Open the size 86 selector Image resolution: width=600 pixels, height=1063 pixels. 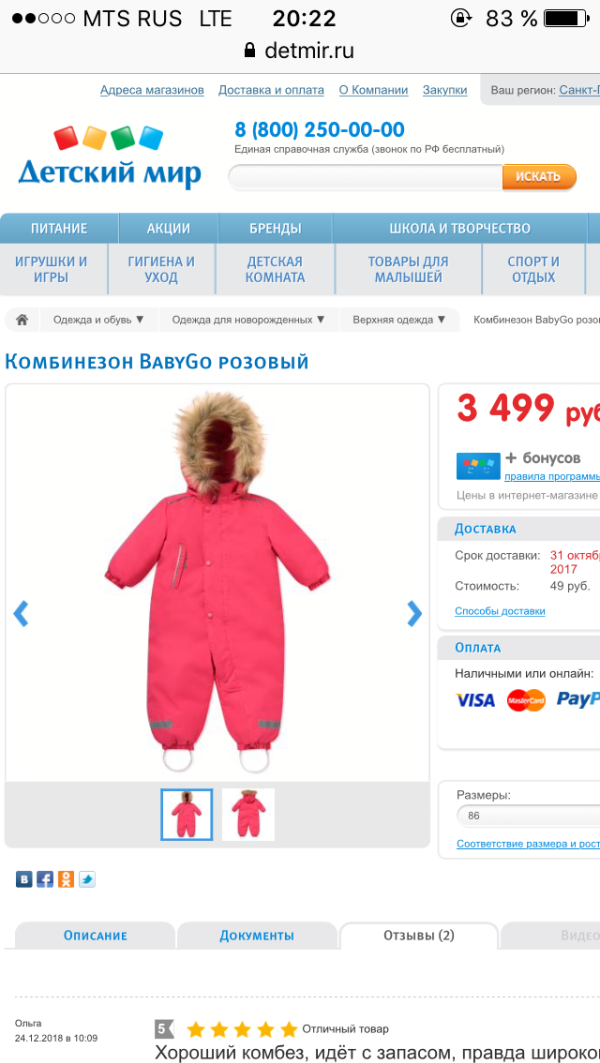528,816
